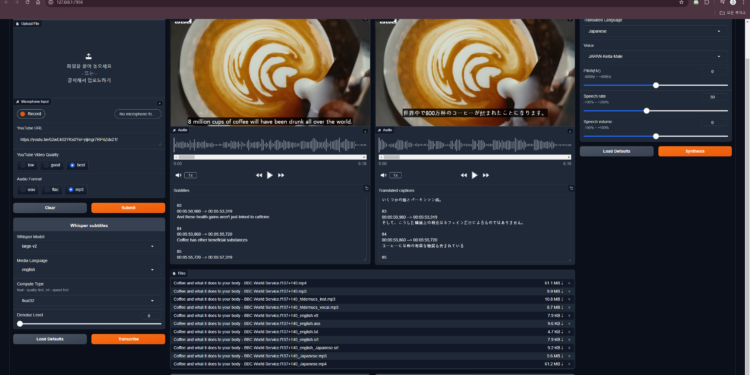
Task: Play the translated audio track
Action: (474, 175)
